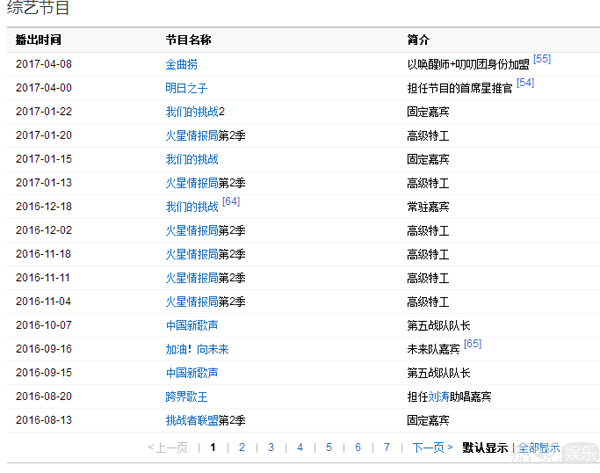Open the 明日之子 show link
Viewport: 600px width, 473px height.
point(186,88)
